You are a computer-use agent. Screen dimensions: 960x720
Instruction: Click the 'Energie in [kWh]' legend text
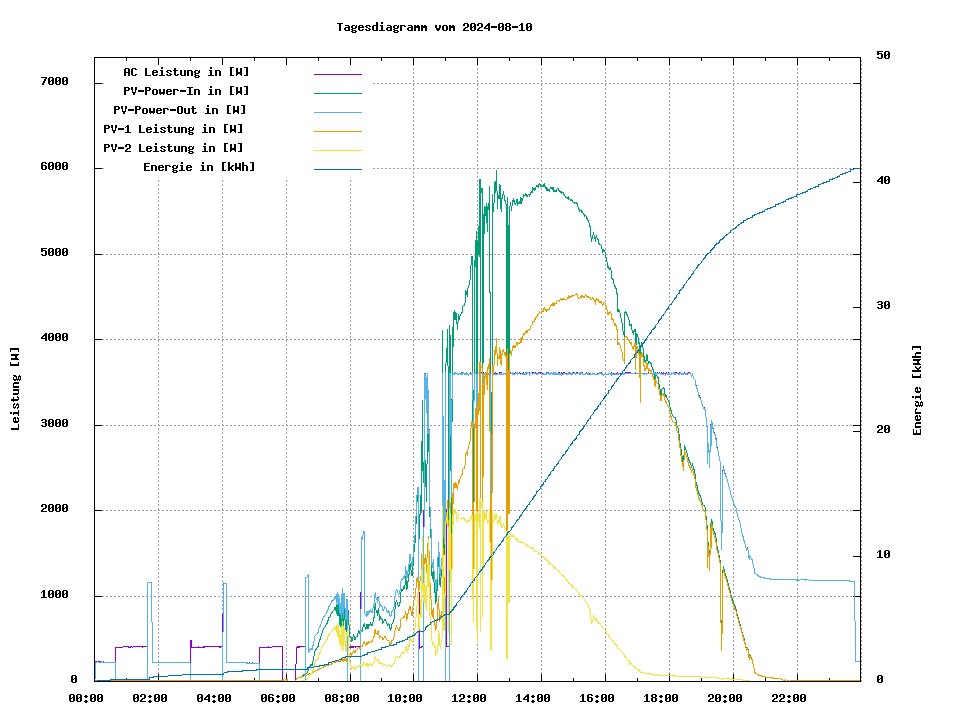coord(199,167)
